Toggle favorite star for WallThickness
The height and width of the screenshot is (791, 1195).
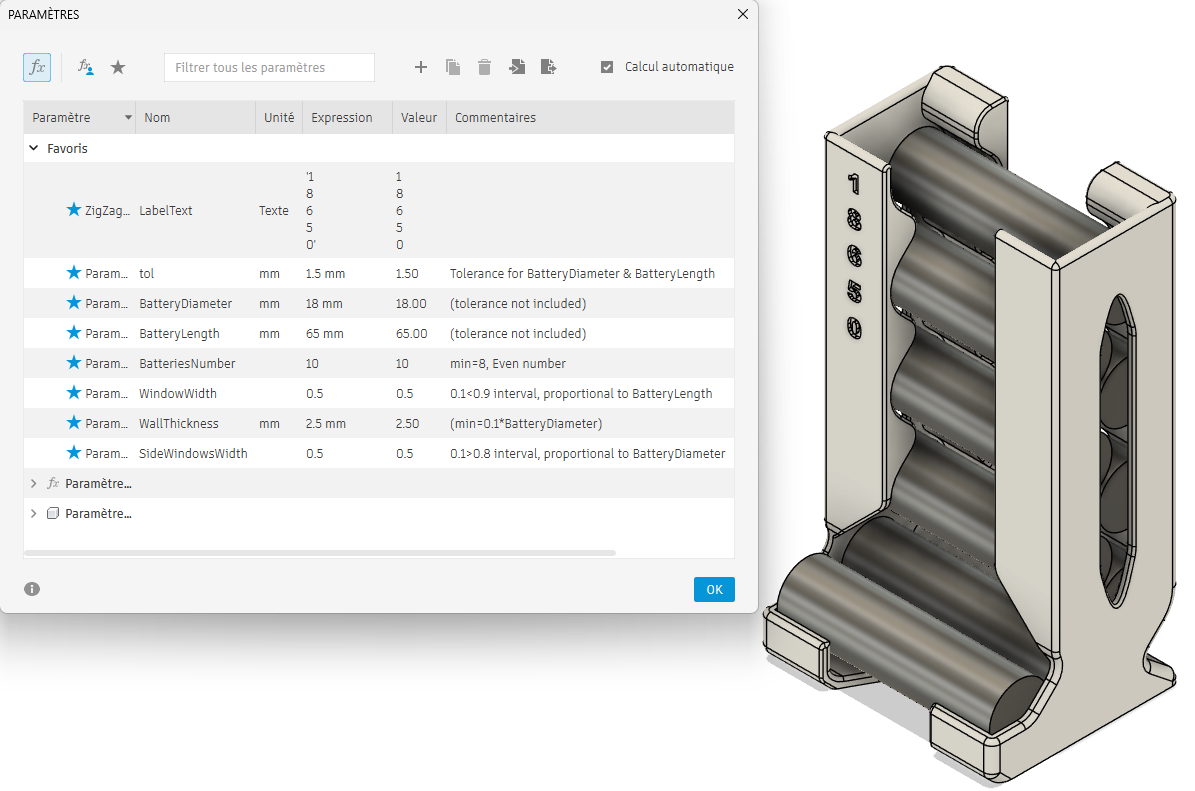(x=74, y=423)
